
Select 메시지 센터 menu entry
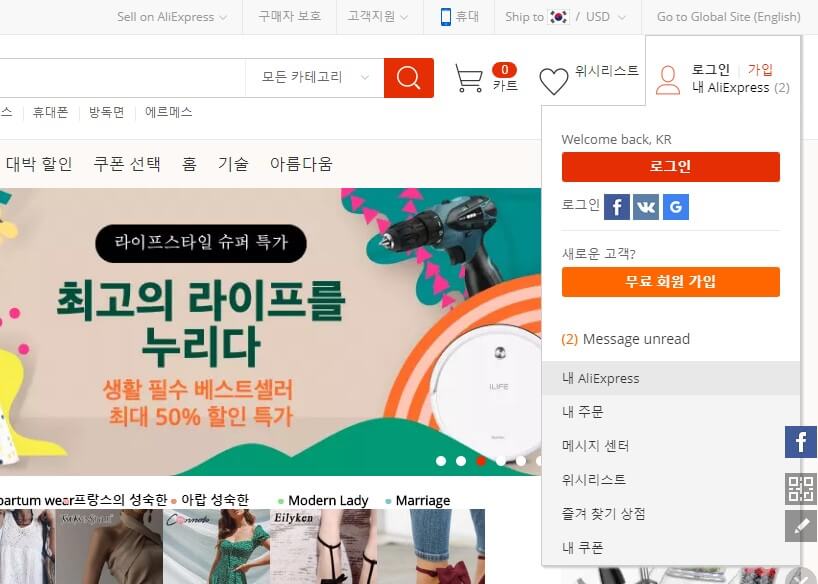click(x=670, y=446)
